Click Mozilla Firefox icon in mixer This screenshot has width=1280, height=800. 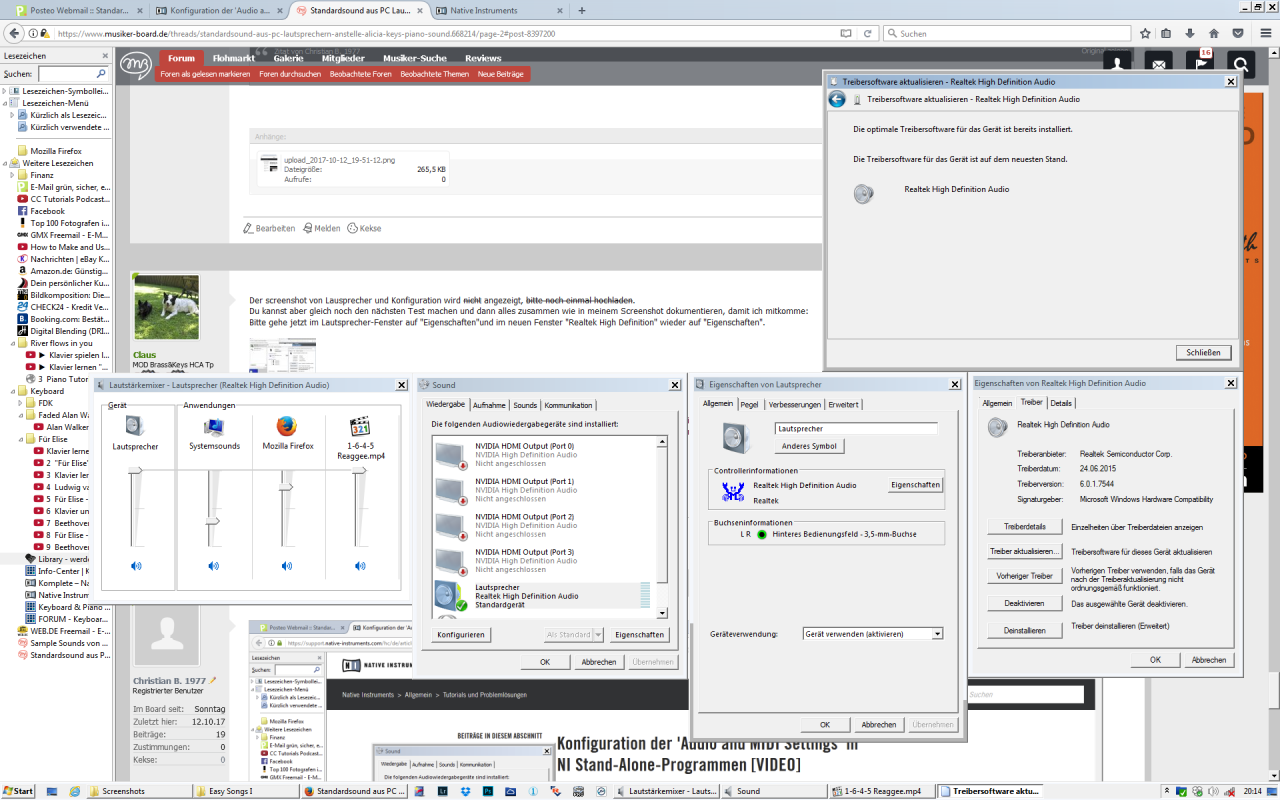(287, 426)
